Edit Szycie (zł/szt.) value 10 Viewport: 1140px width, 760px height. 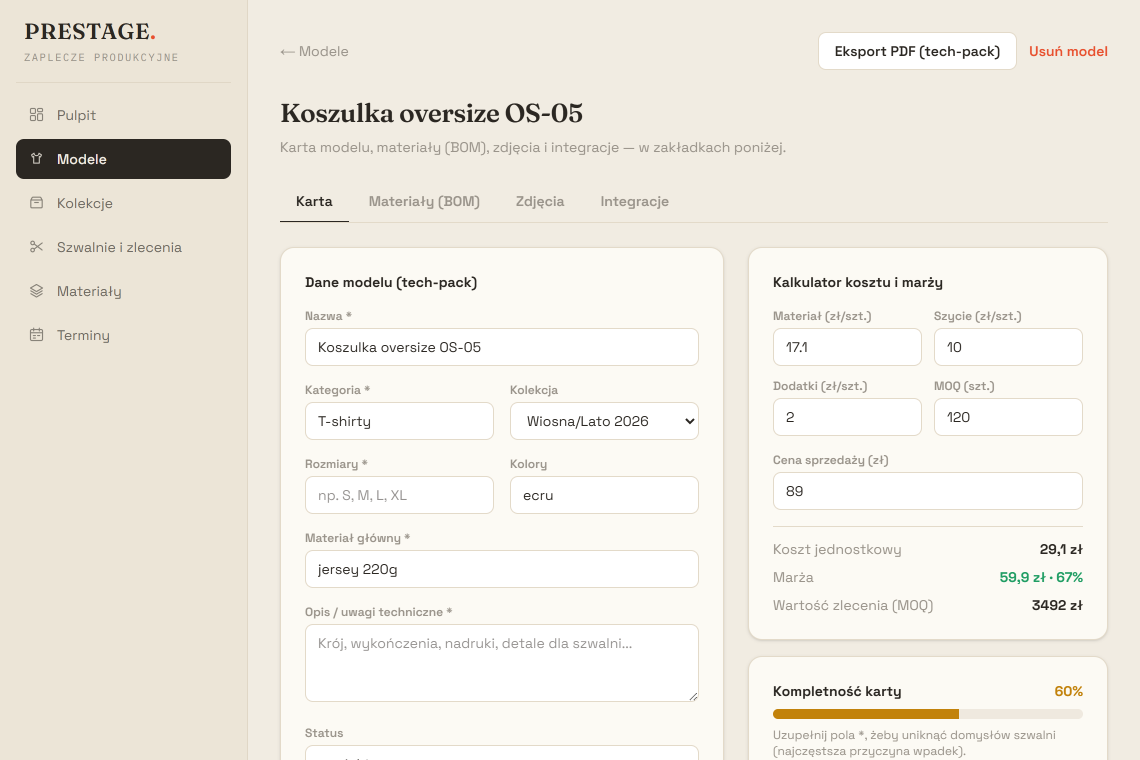(1008, 347)
